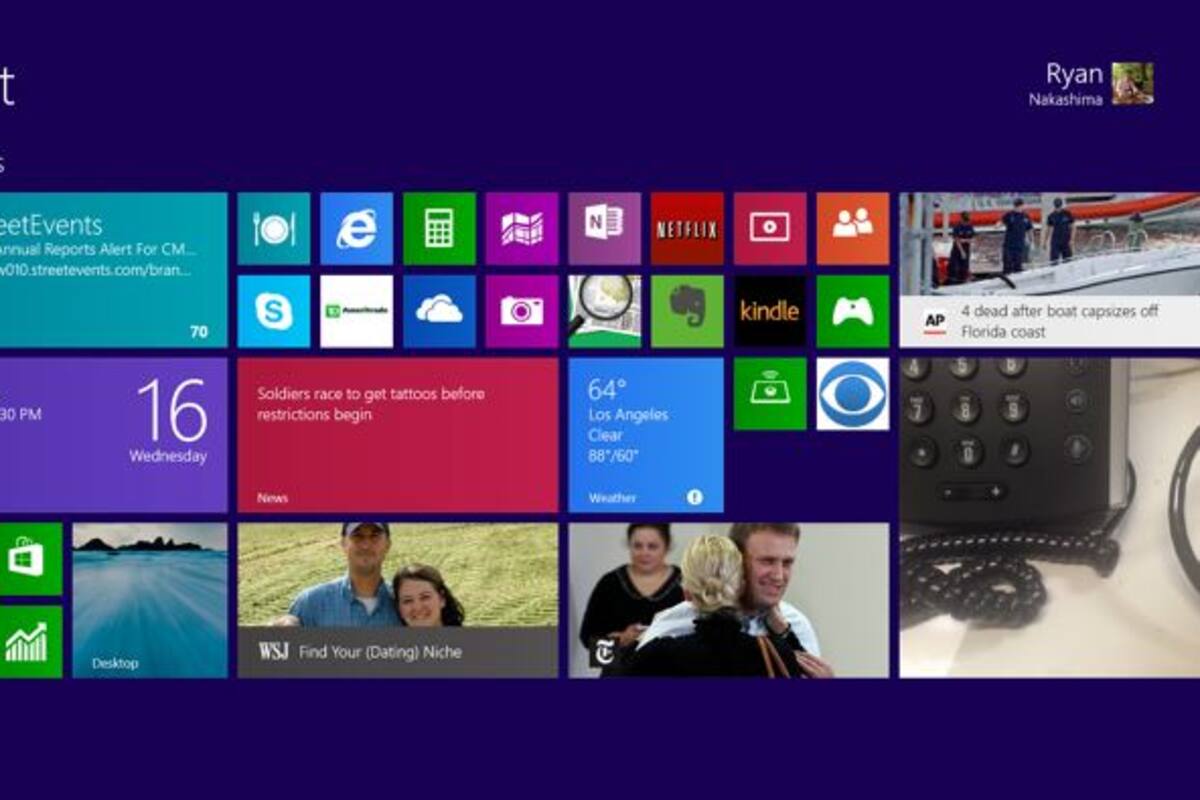Open the telephone photo tile
The width and height of the screenshot is (1200, 800).
click(1049, 517)
